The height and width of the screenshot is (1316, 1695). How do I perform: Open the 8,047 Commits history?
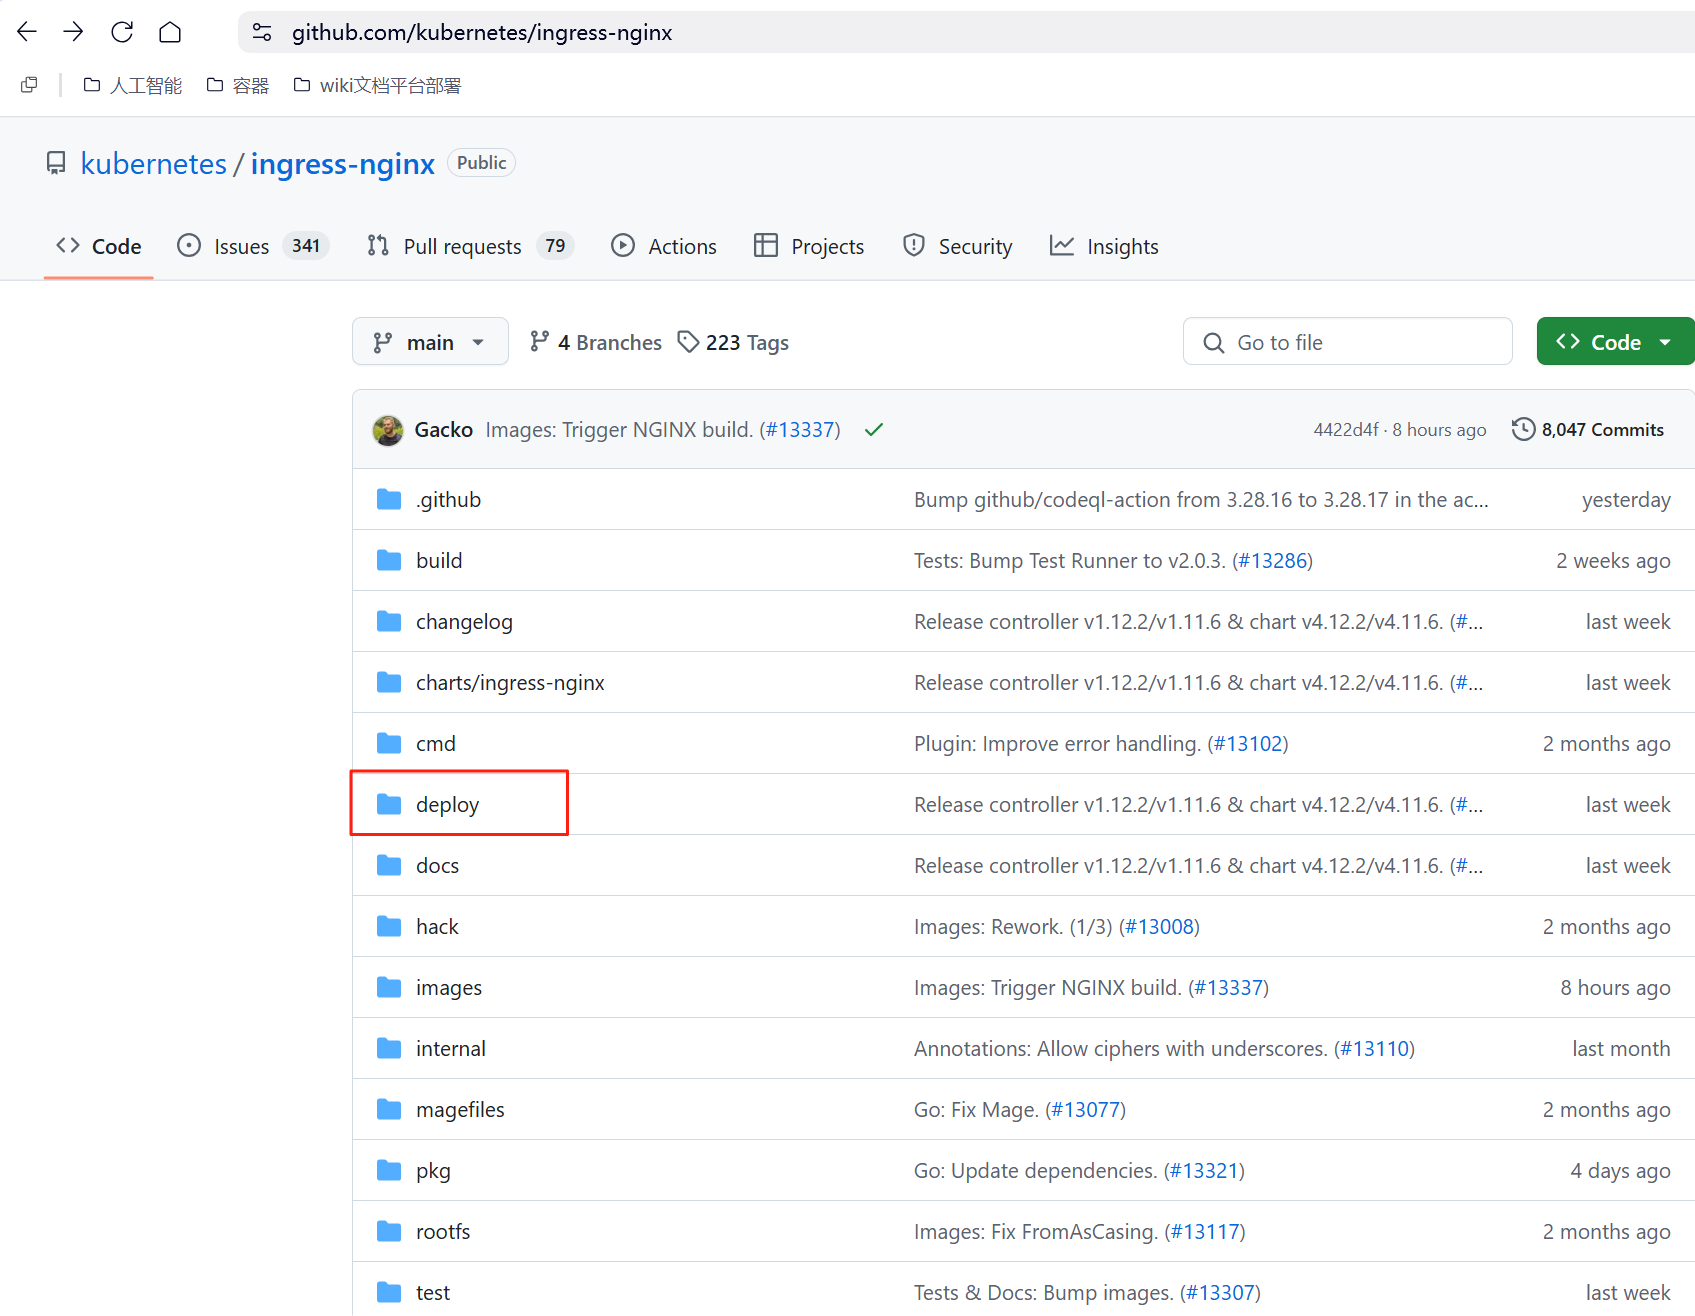(x=1588, y=430)
